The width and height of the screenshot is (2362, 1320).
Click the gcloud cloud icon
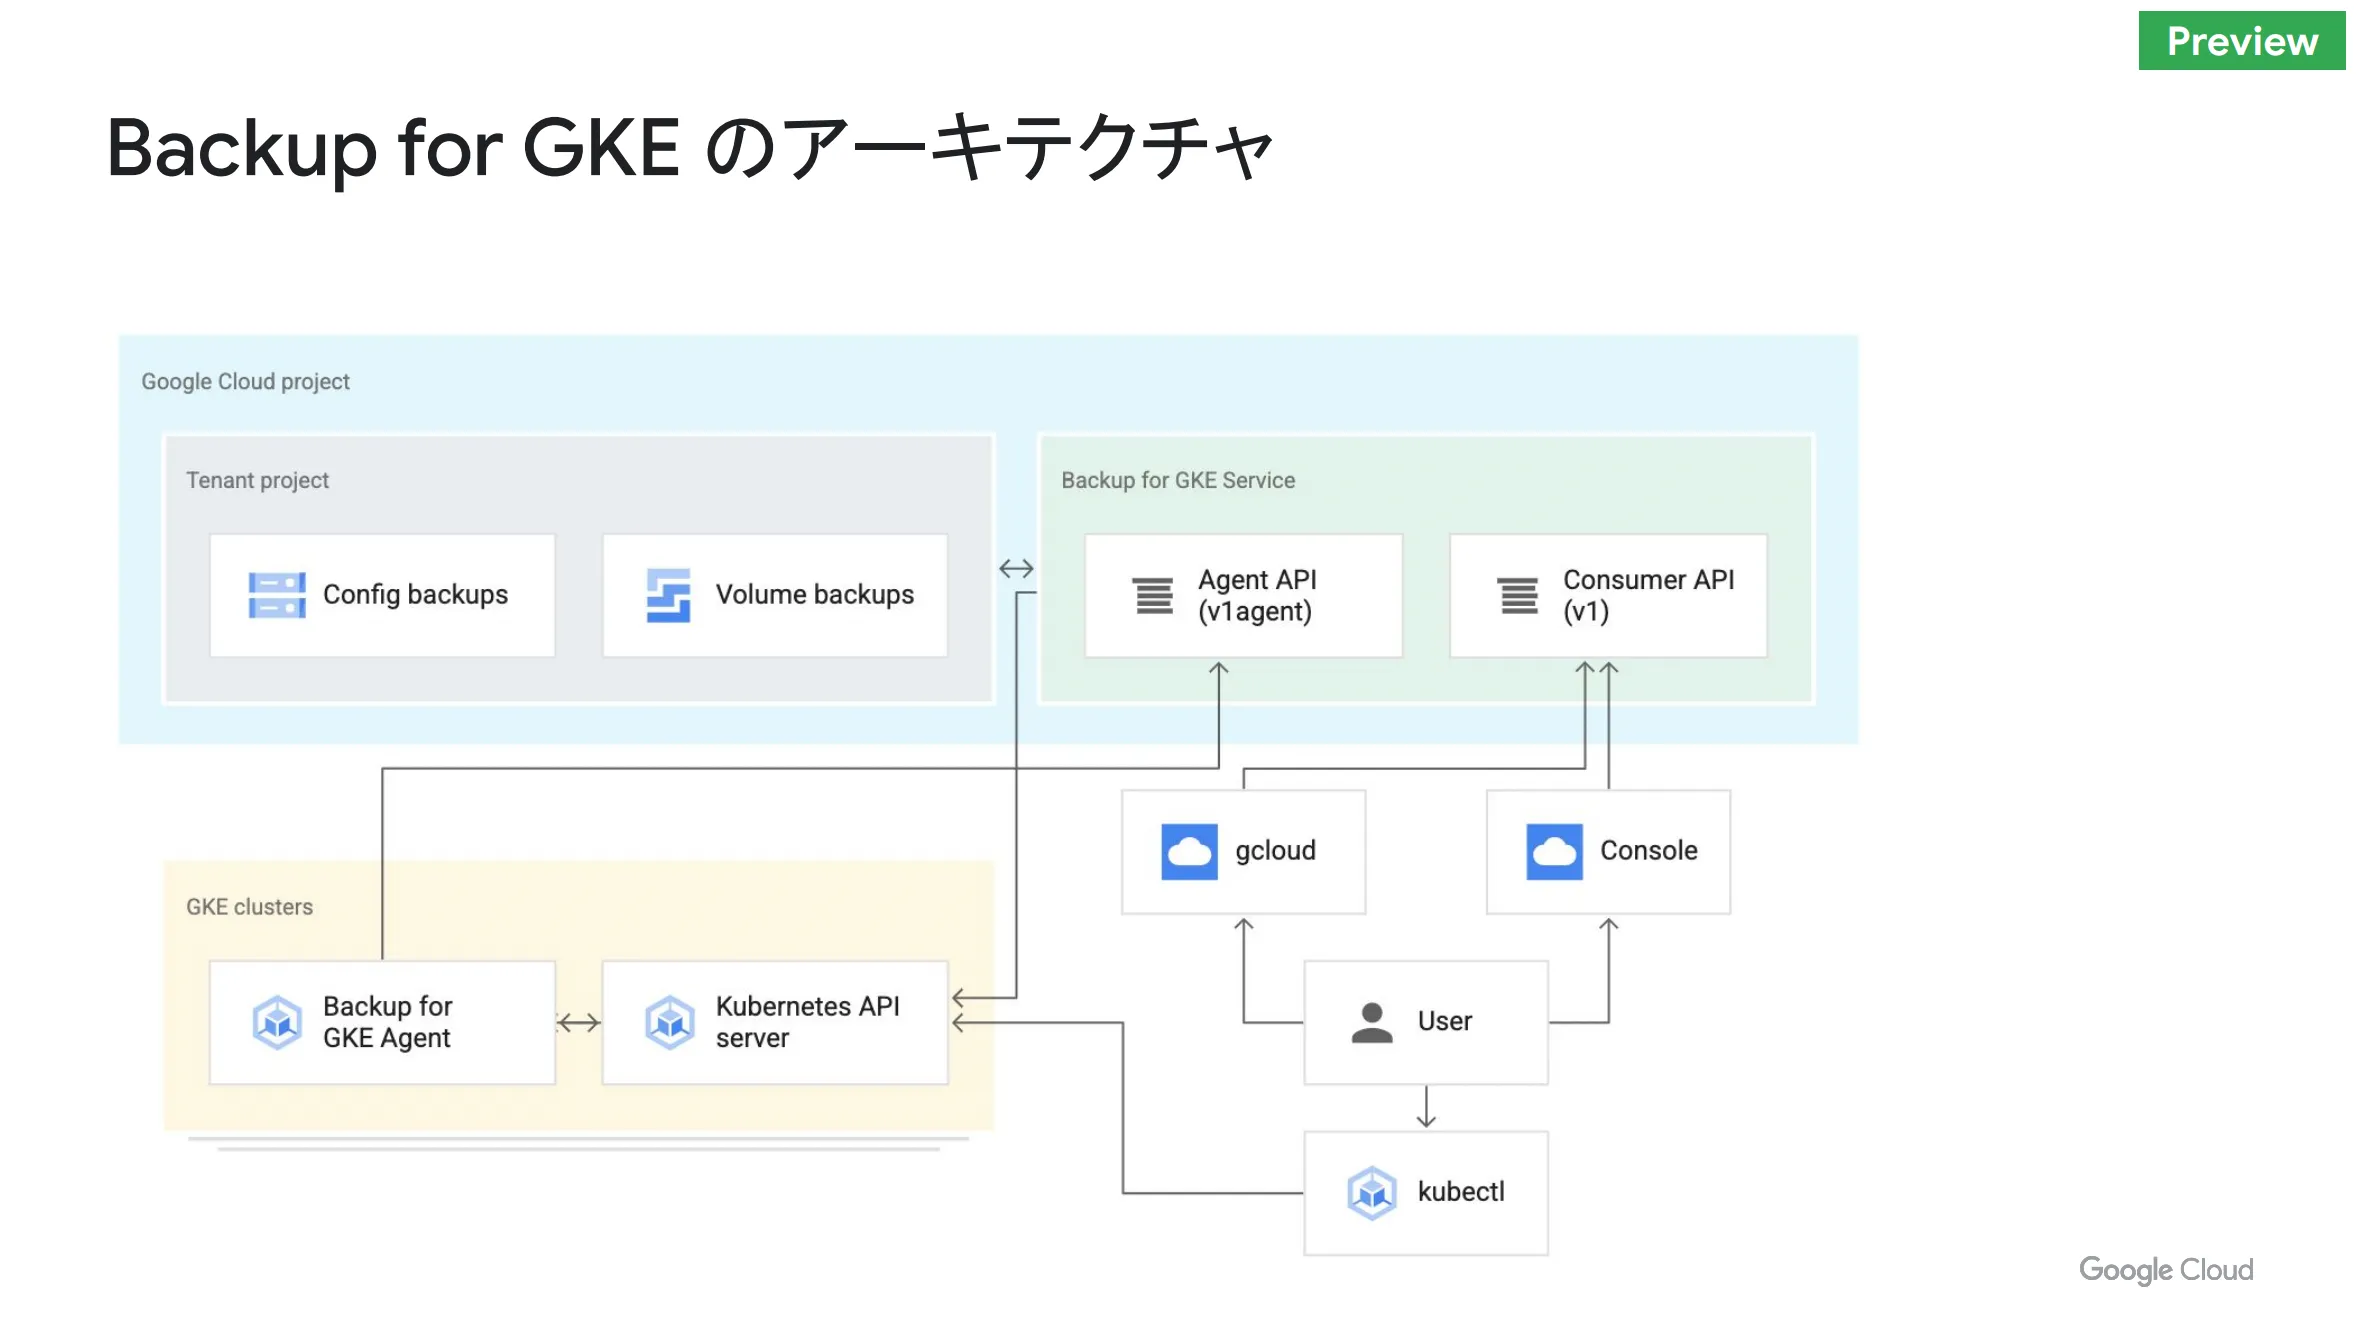[x=1189, y=851]
